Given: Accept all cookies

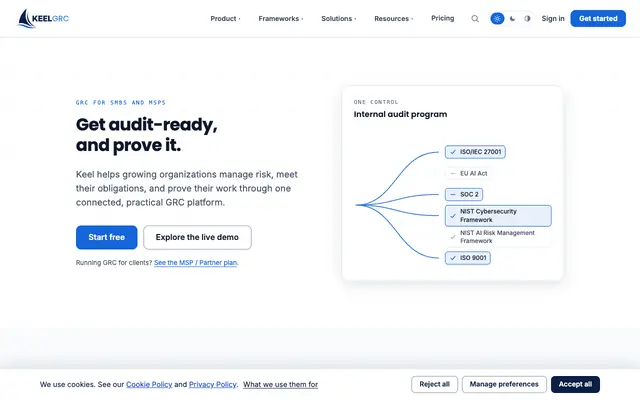Looking at the screenshot, I should 575,384.
